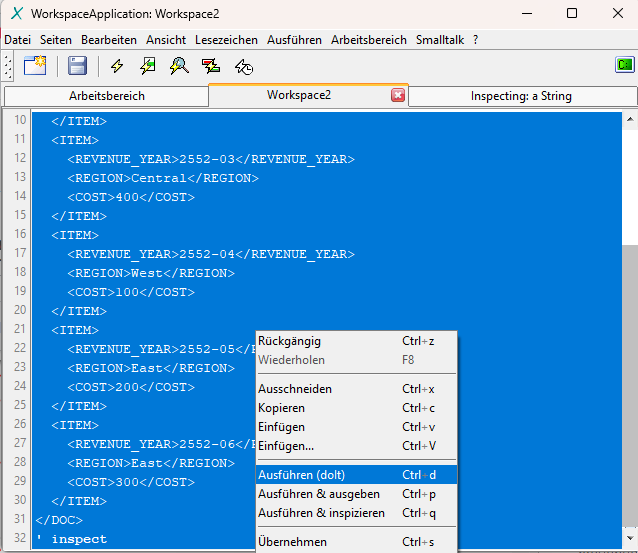The image size is (638, 553).
Task: Open the Smalltalk menu
Action: (440, 40)
